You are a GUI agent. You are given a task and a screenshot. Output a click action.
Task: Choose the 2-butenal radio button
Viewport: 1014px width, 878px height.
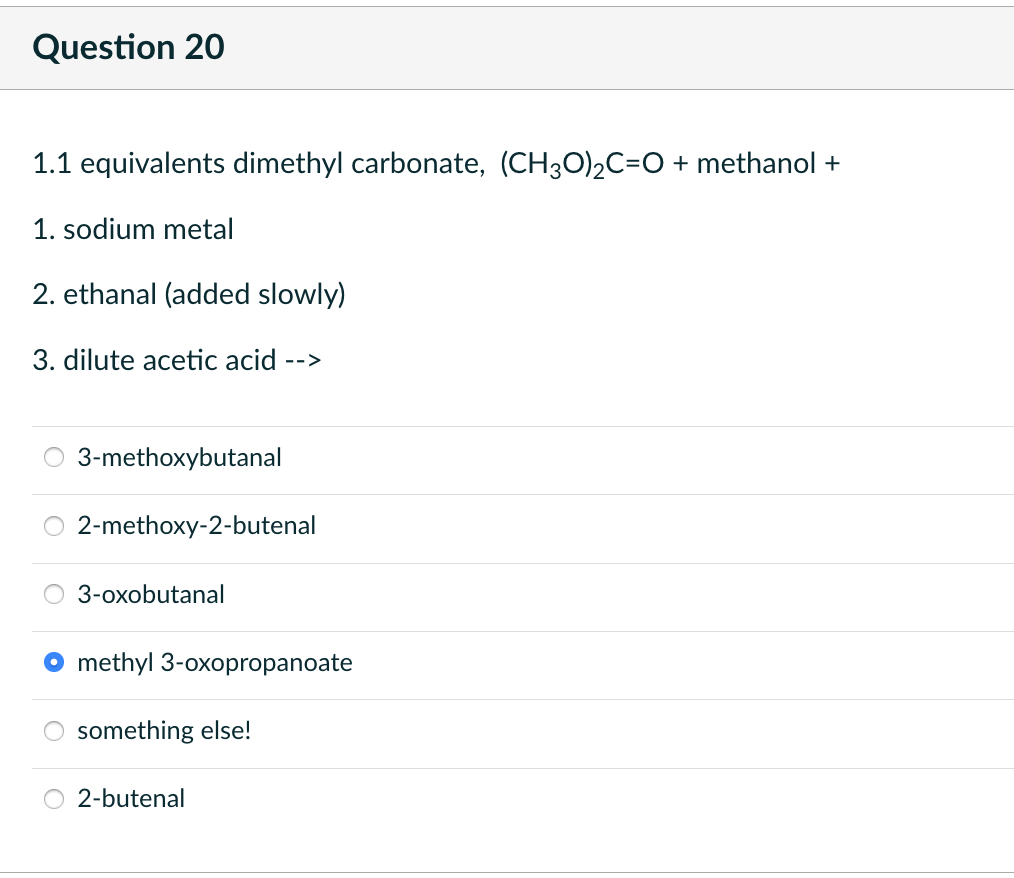(54, 799)
